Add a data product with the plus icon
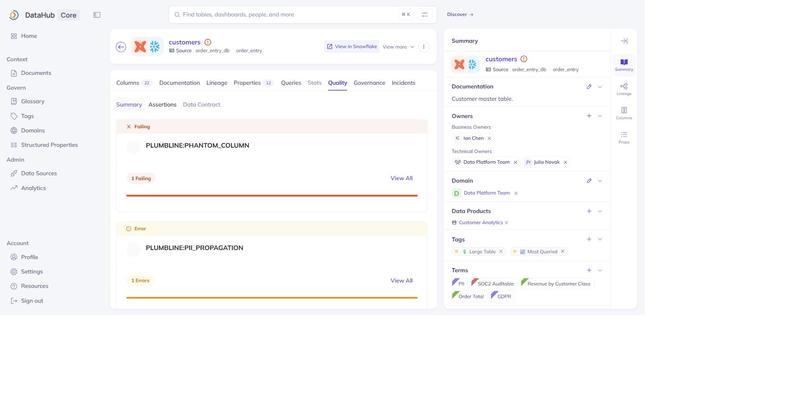Screen dimensions: 806x394 pyautogui.click(x=589, y=211)
